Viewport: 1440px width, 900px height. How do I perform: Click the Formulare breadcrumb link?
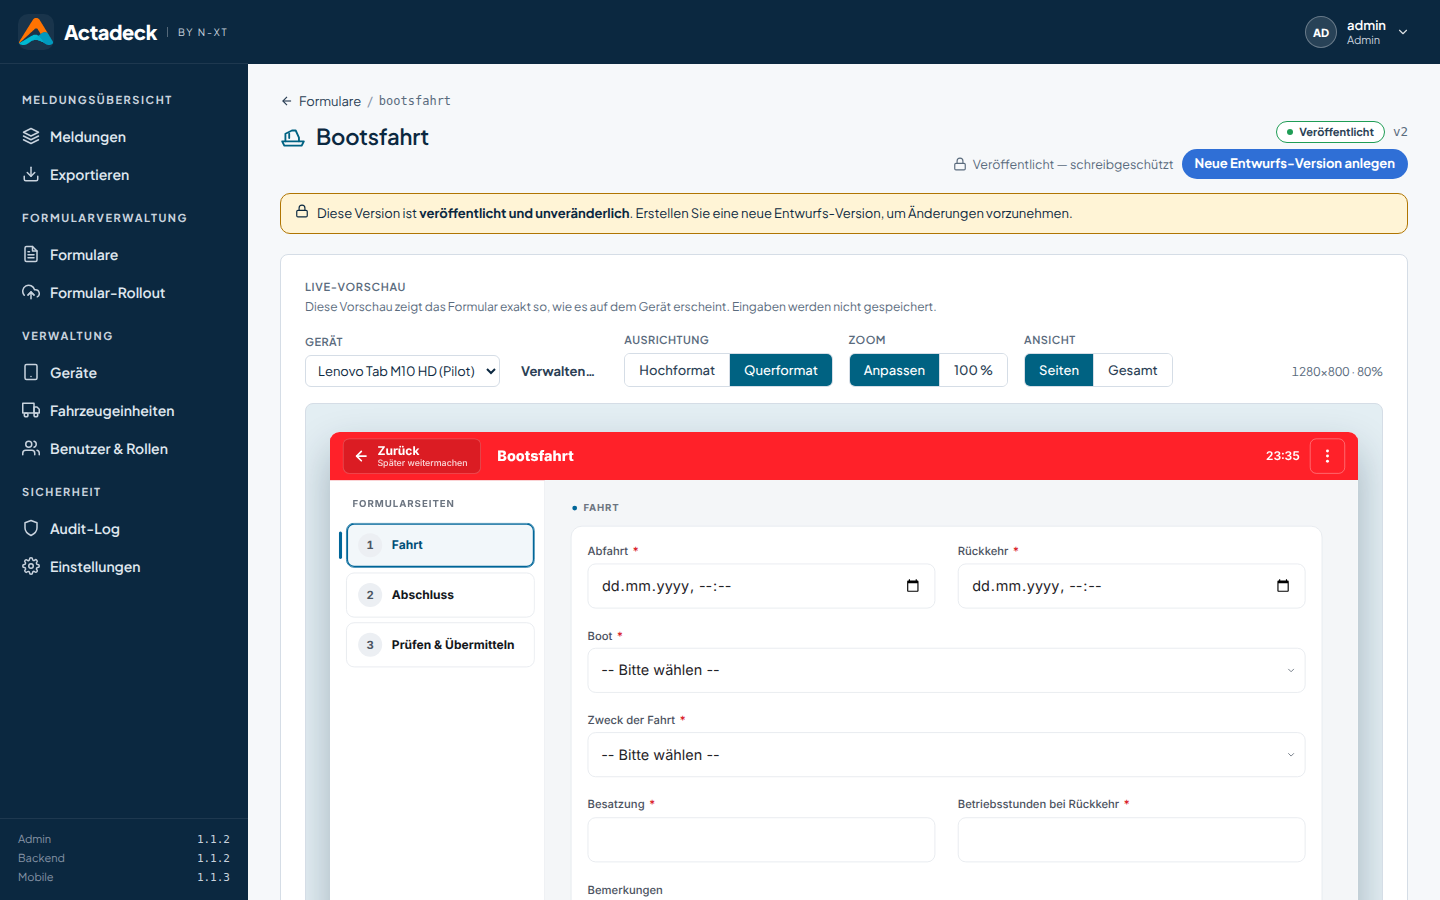[330, 101]
